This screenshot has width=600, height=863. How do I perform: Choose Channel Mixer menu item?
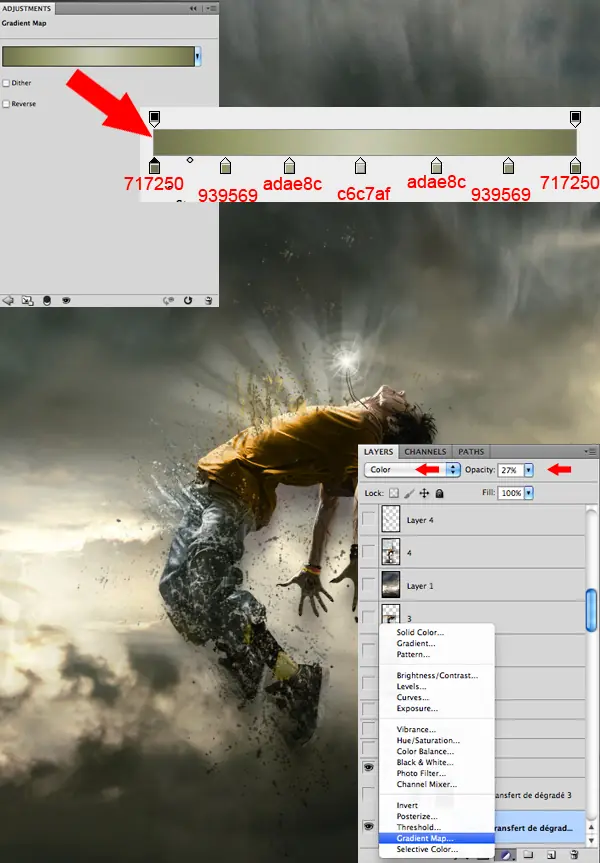[437, 784]
